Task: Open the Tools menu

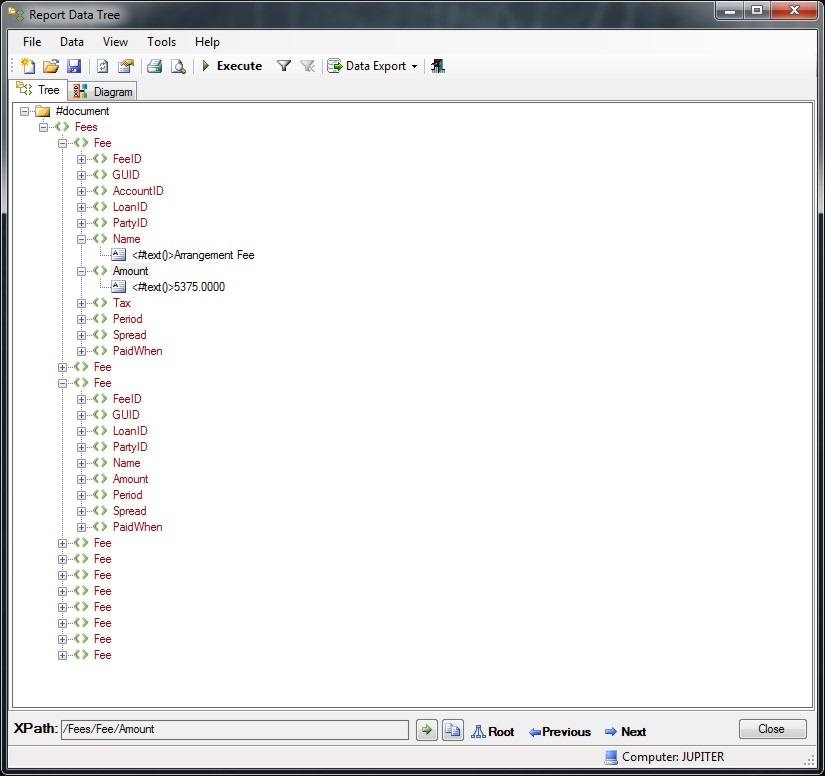Action: coord(161,42)
